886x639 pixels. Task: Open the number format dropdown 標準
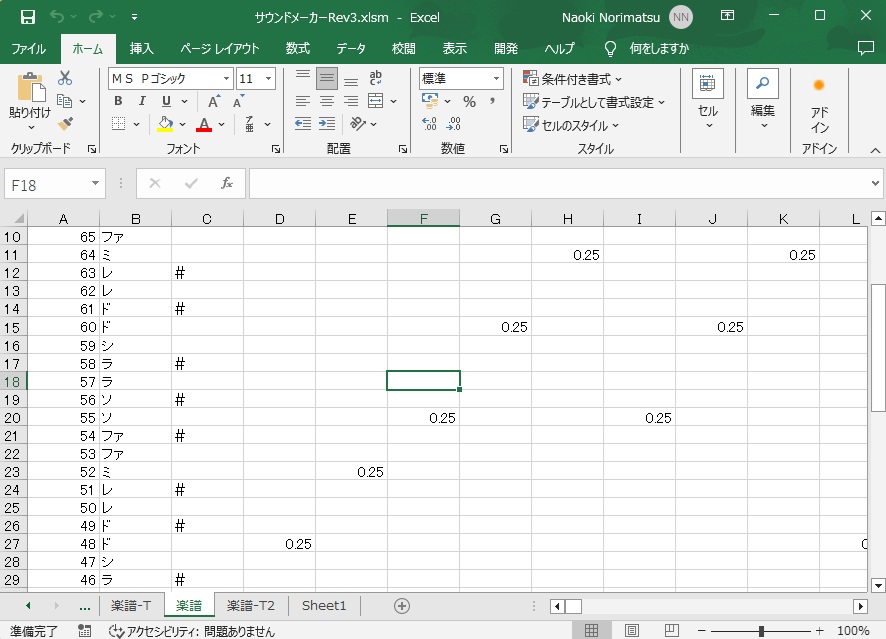[x=496, y=78]
